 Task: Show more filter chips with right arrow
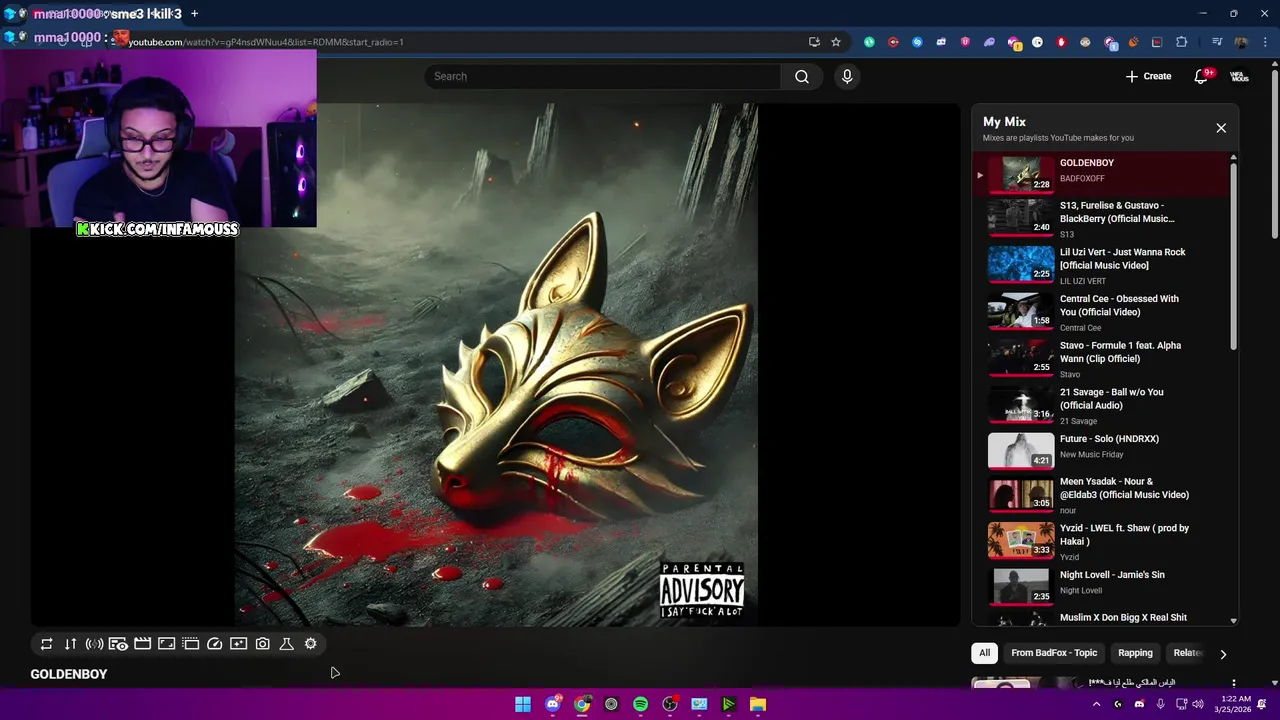1223,654
